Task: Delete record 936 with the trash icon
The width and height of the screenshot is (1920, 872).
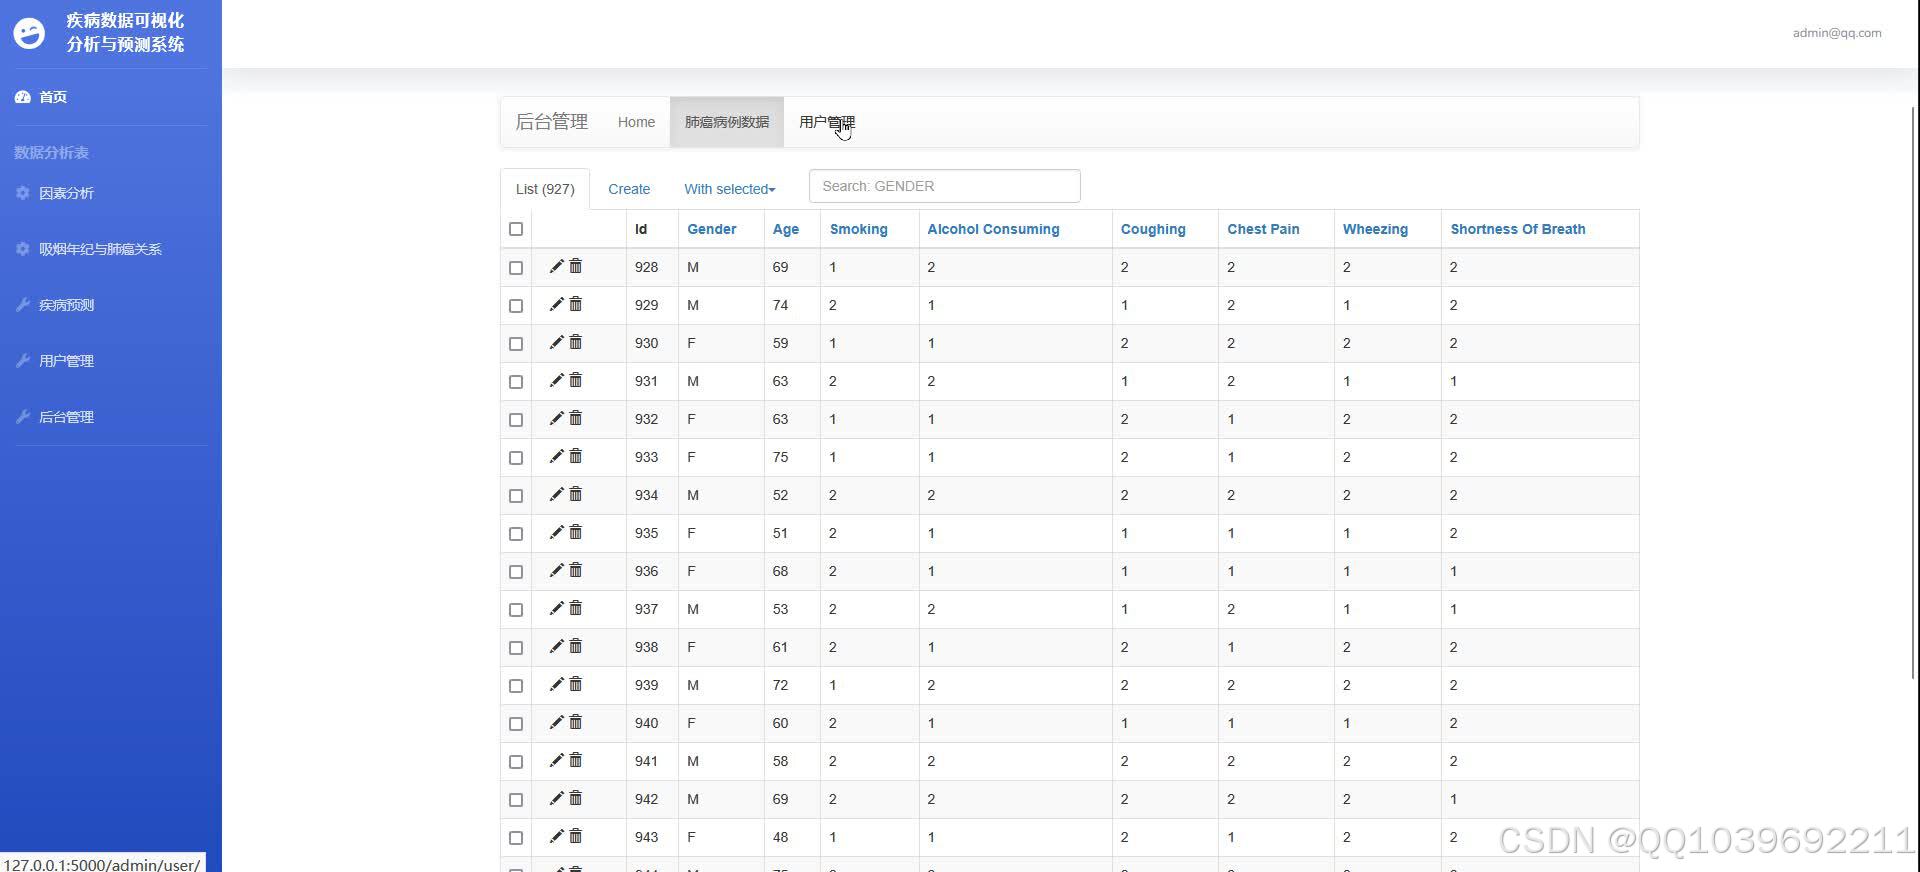Action: click(x=576, y=571)
